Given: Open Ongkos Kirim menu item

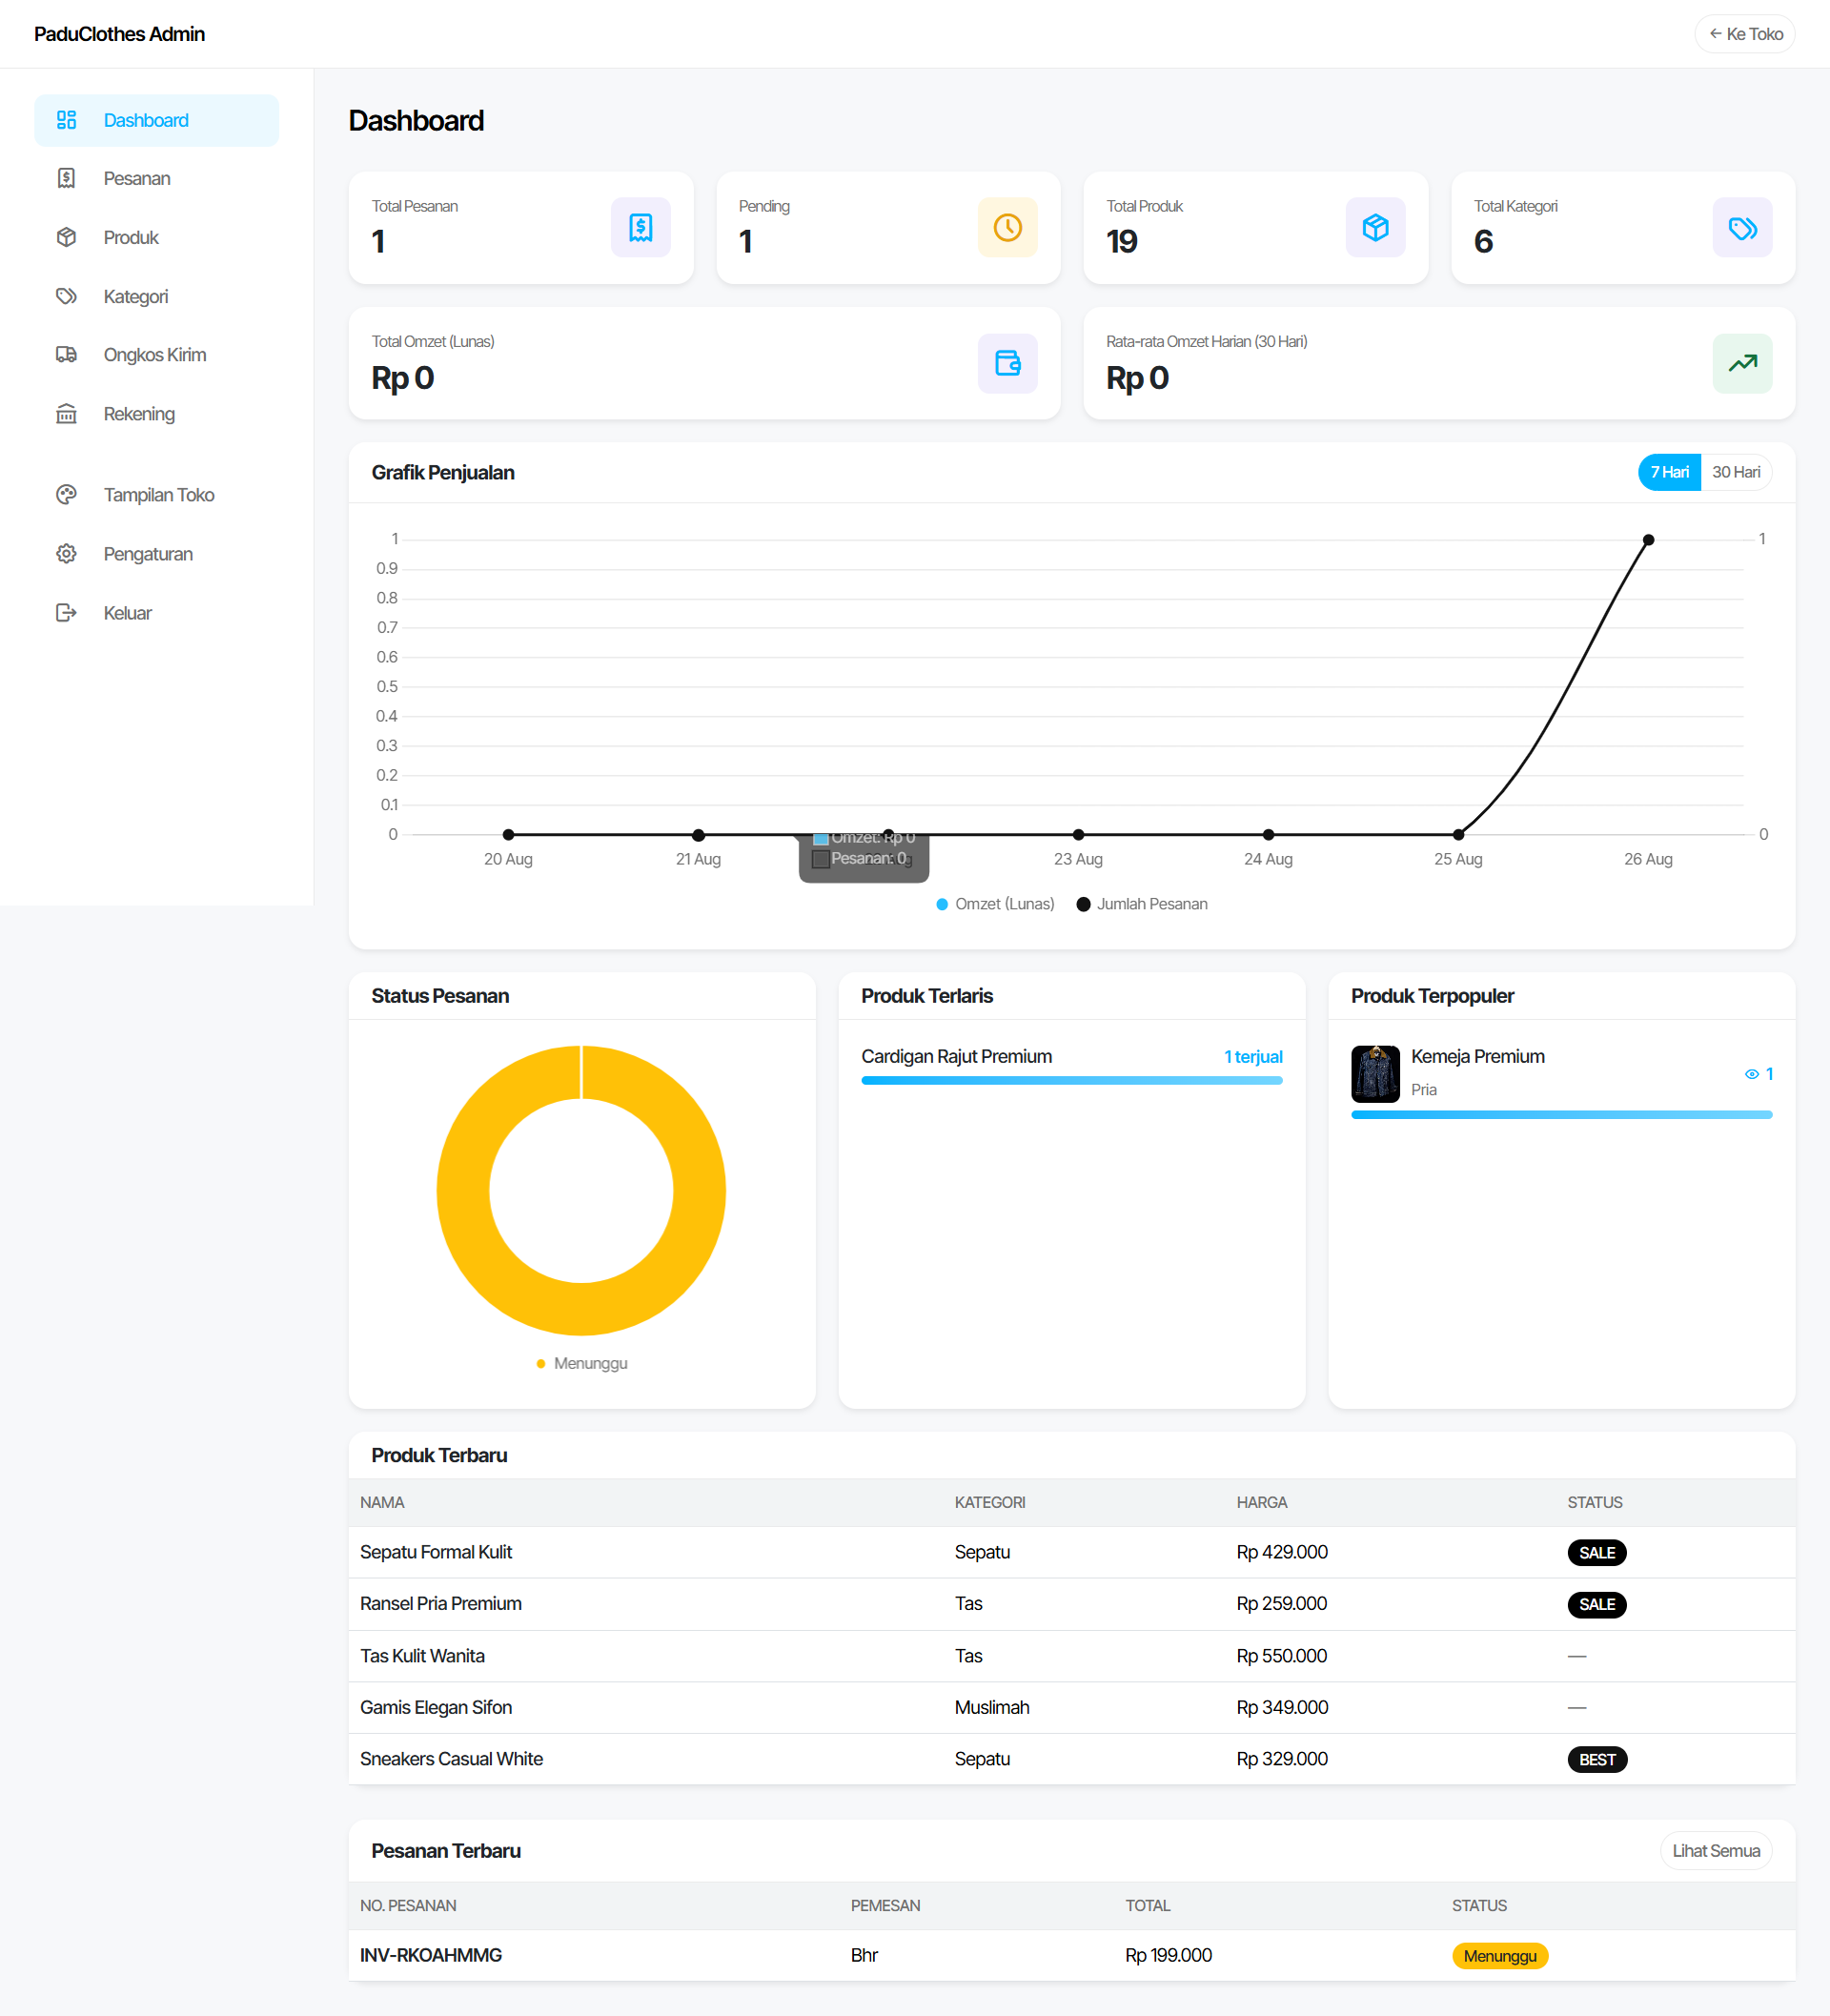Looking at the screenshot, I should [156, 355].
